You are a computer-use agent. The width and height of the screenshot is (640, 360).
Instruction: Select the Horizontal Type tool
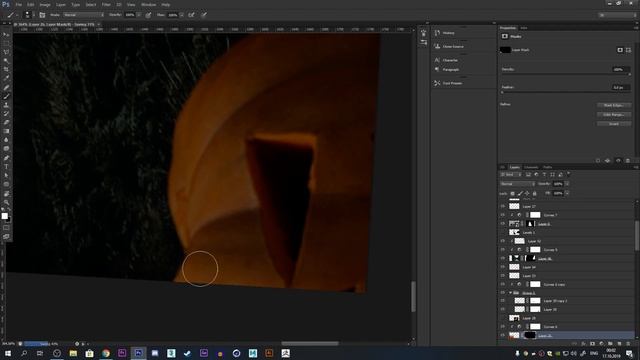tap(6, 167)
